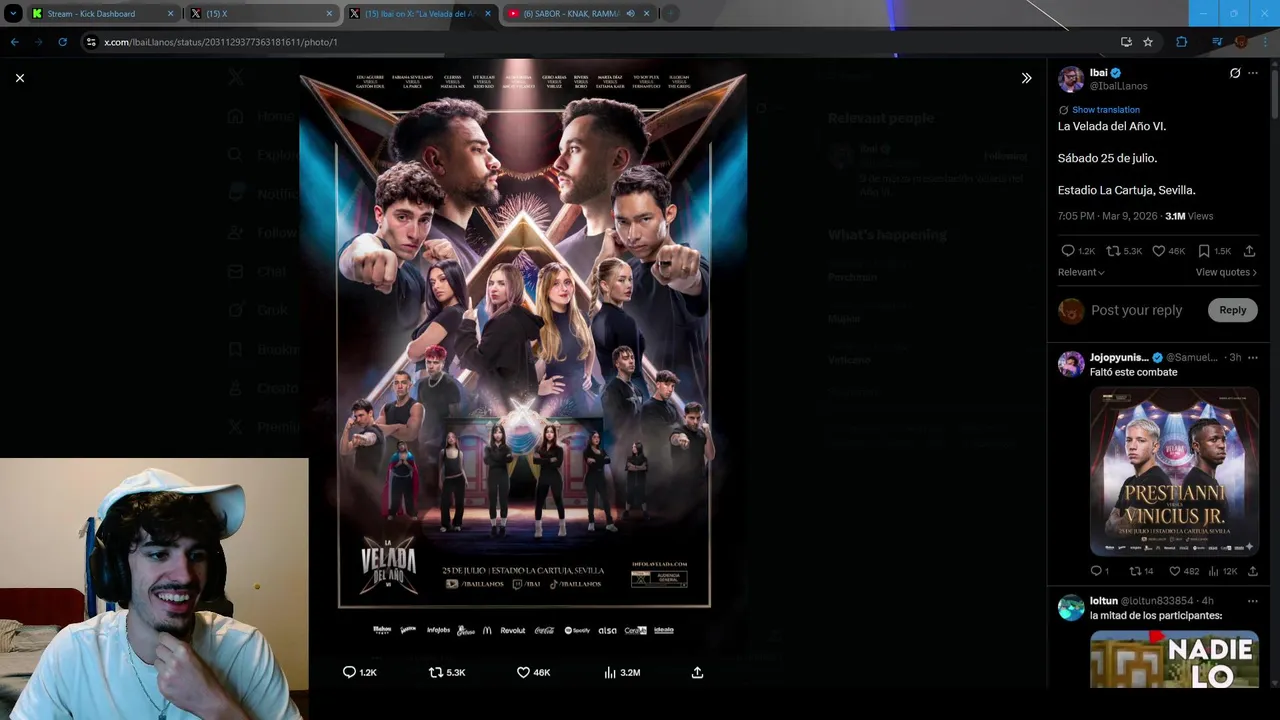
Task: Switch to the Stream - Kick Dashboard tab
Action: click(x=90, y=14)
